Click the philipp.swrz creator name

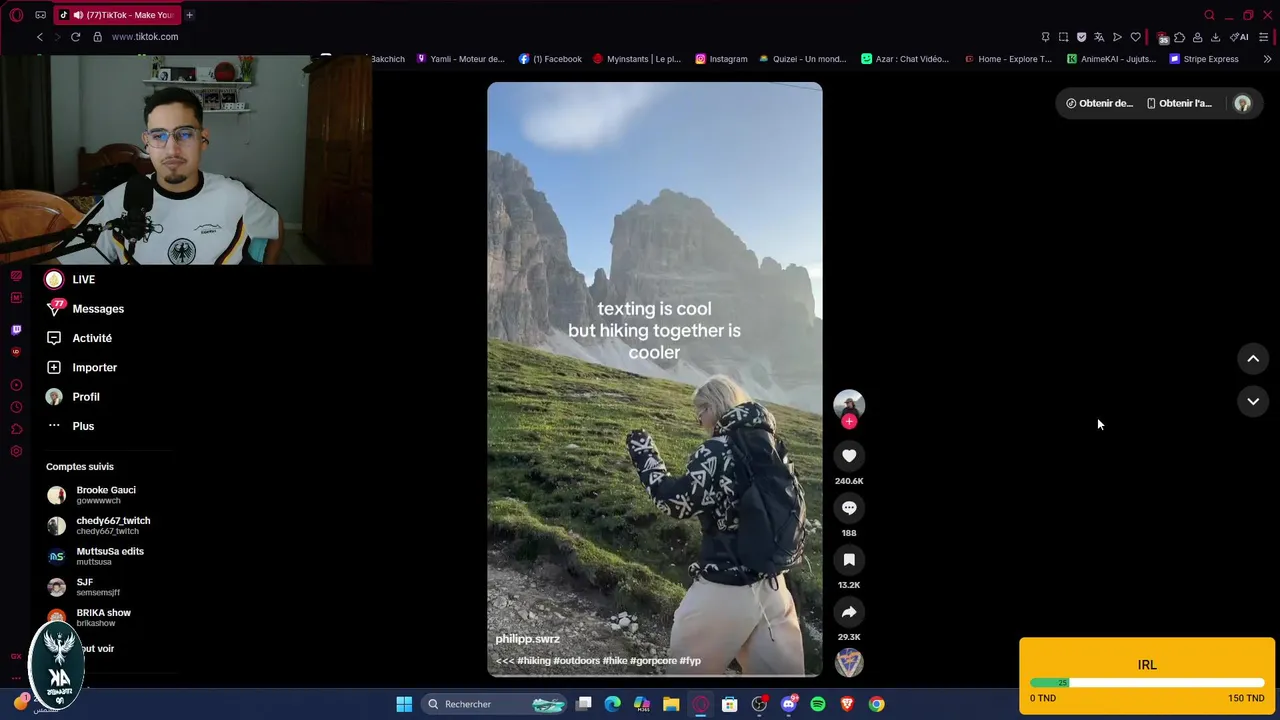click(527, 639)
